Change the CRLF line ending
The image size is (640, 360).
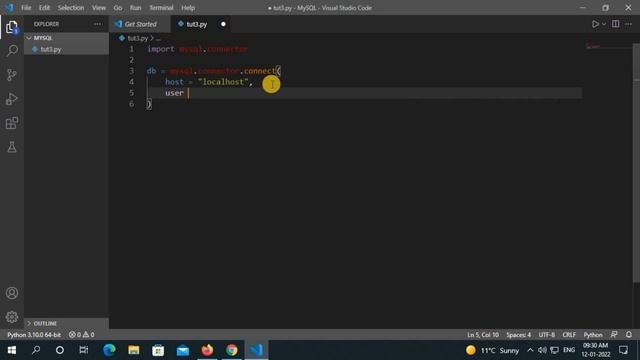pos(569,335)
